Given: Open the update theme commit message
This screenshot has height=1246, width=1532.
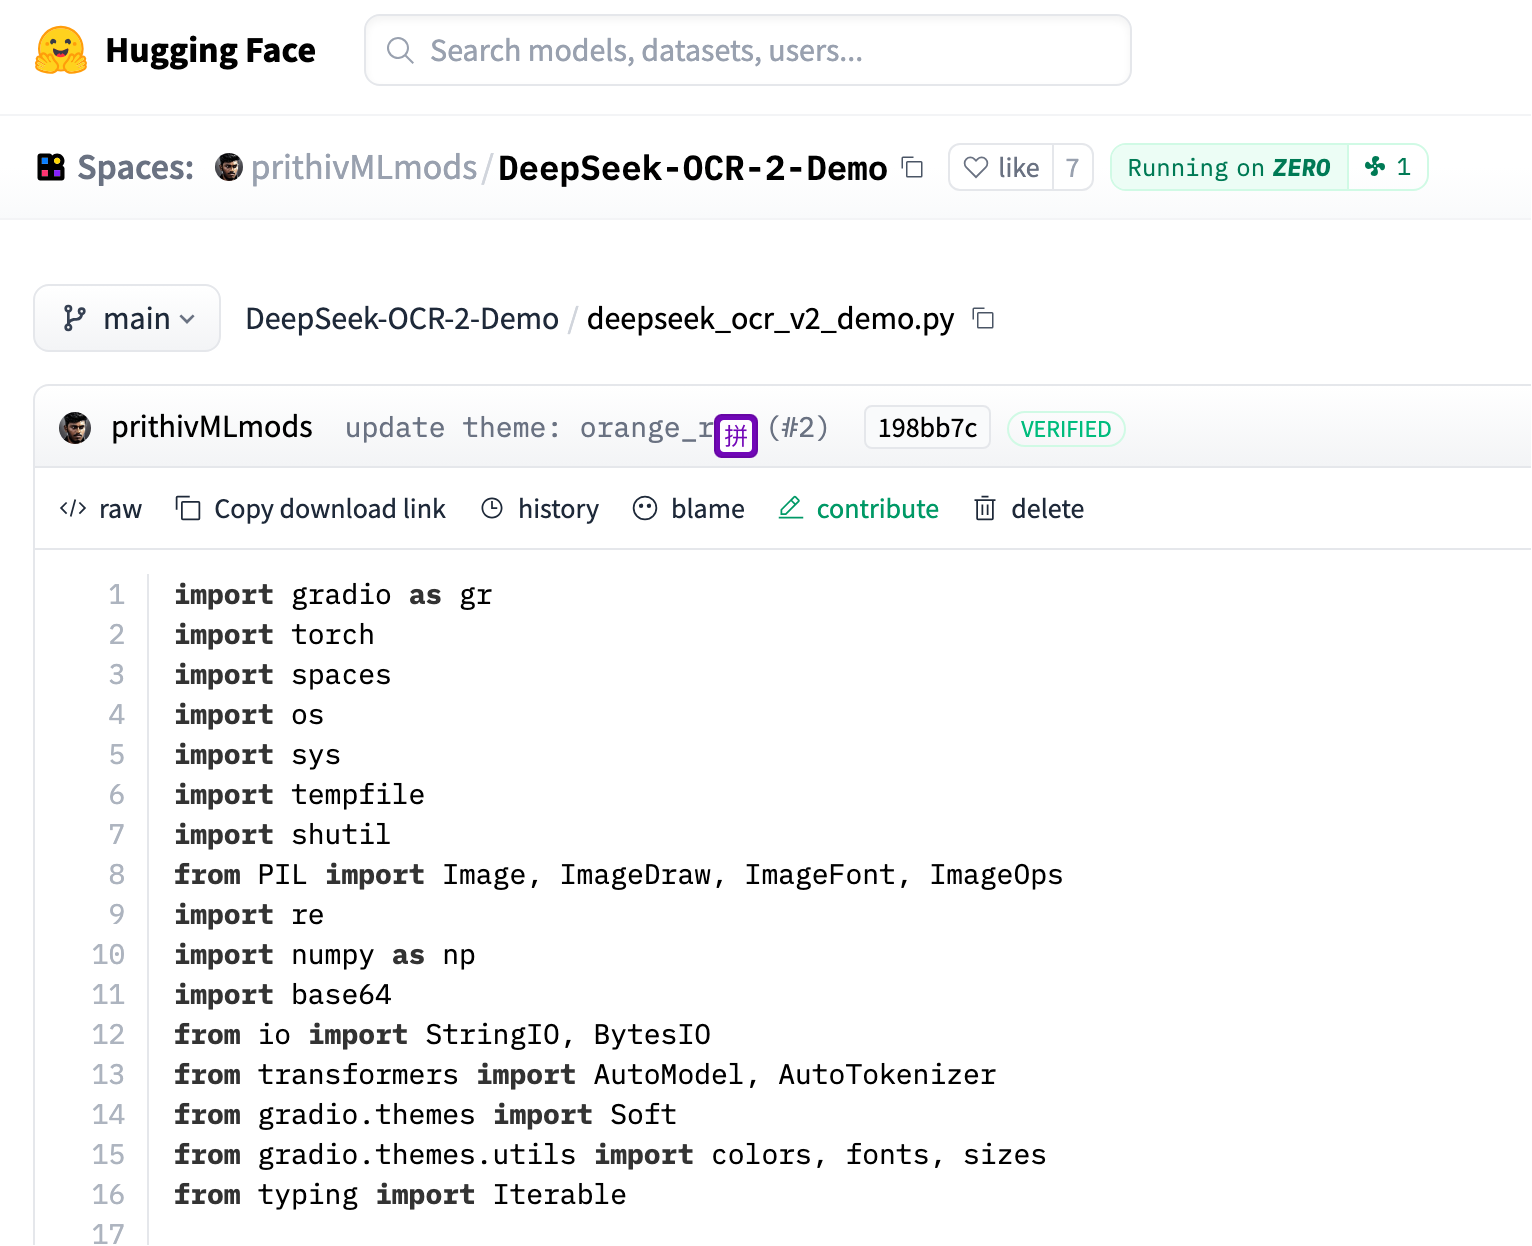Looking at the screenshot, I should pyautogui.click(x=530, y=428).
